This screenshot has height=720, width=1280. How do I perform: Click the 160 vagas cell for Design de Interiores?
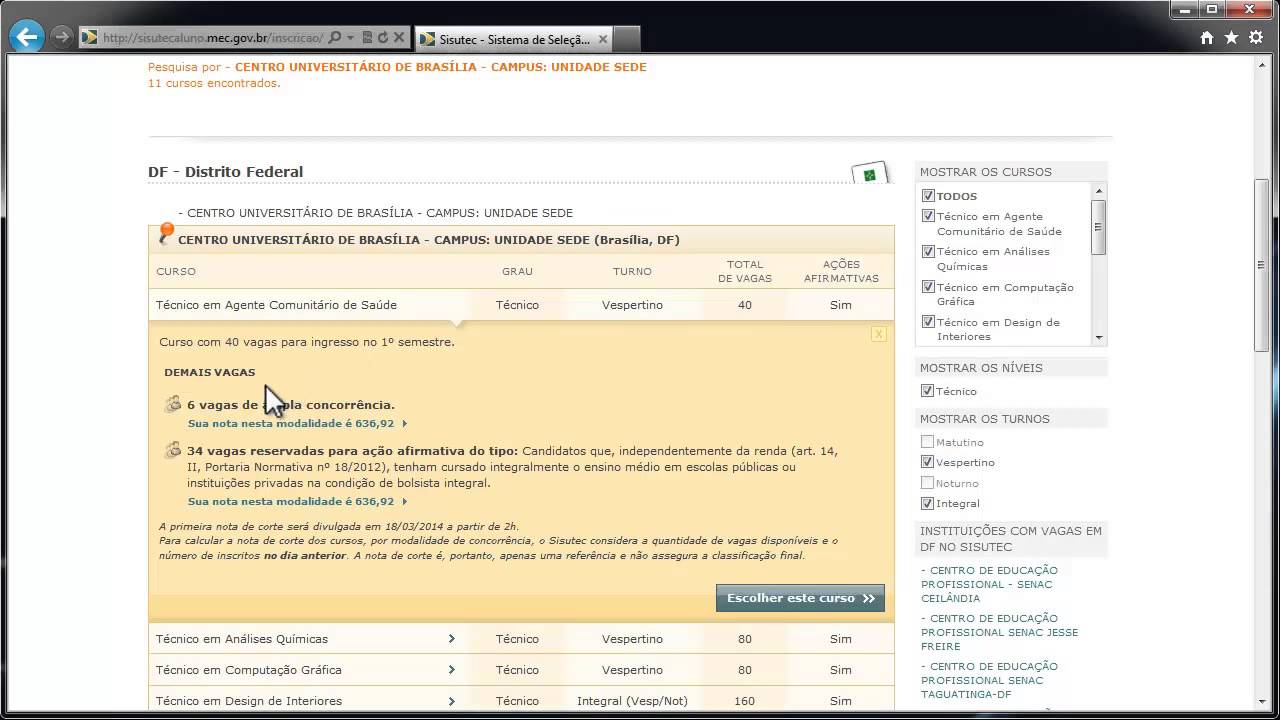[x=744, y=701]
